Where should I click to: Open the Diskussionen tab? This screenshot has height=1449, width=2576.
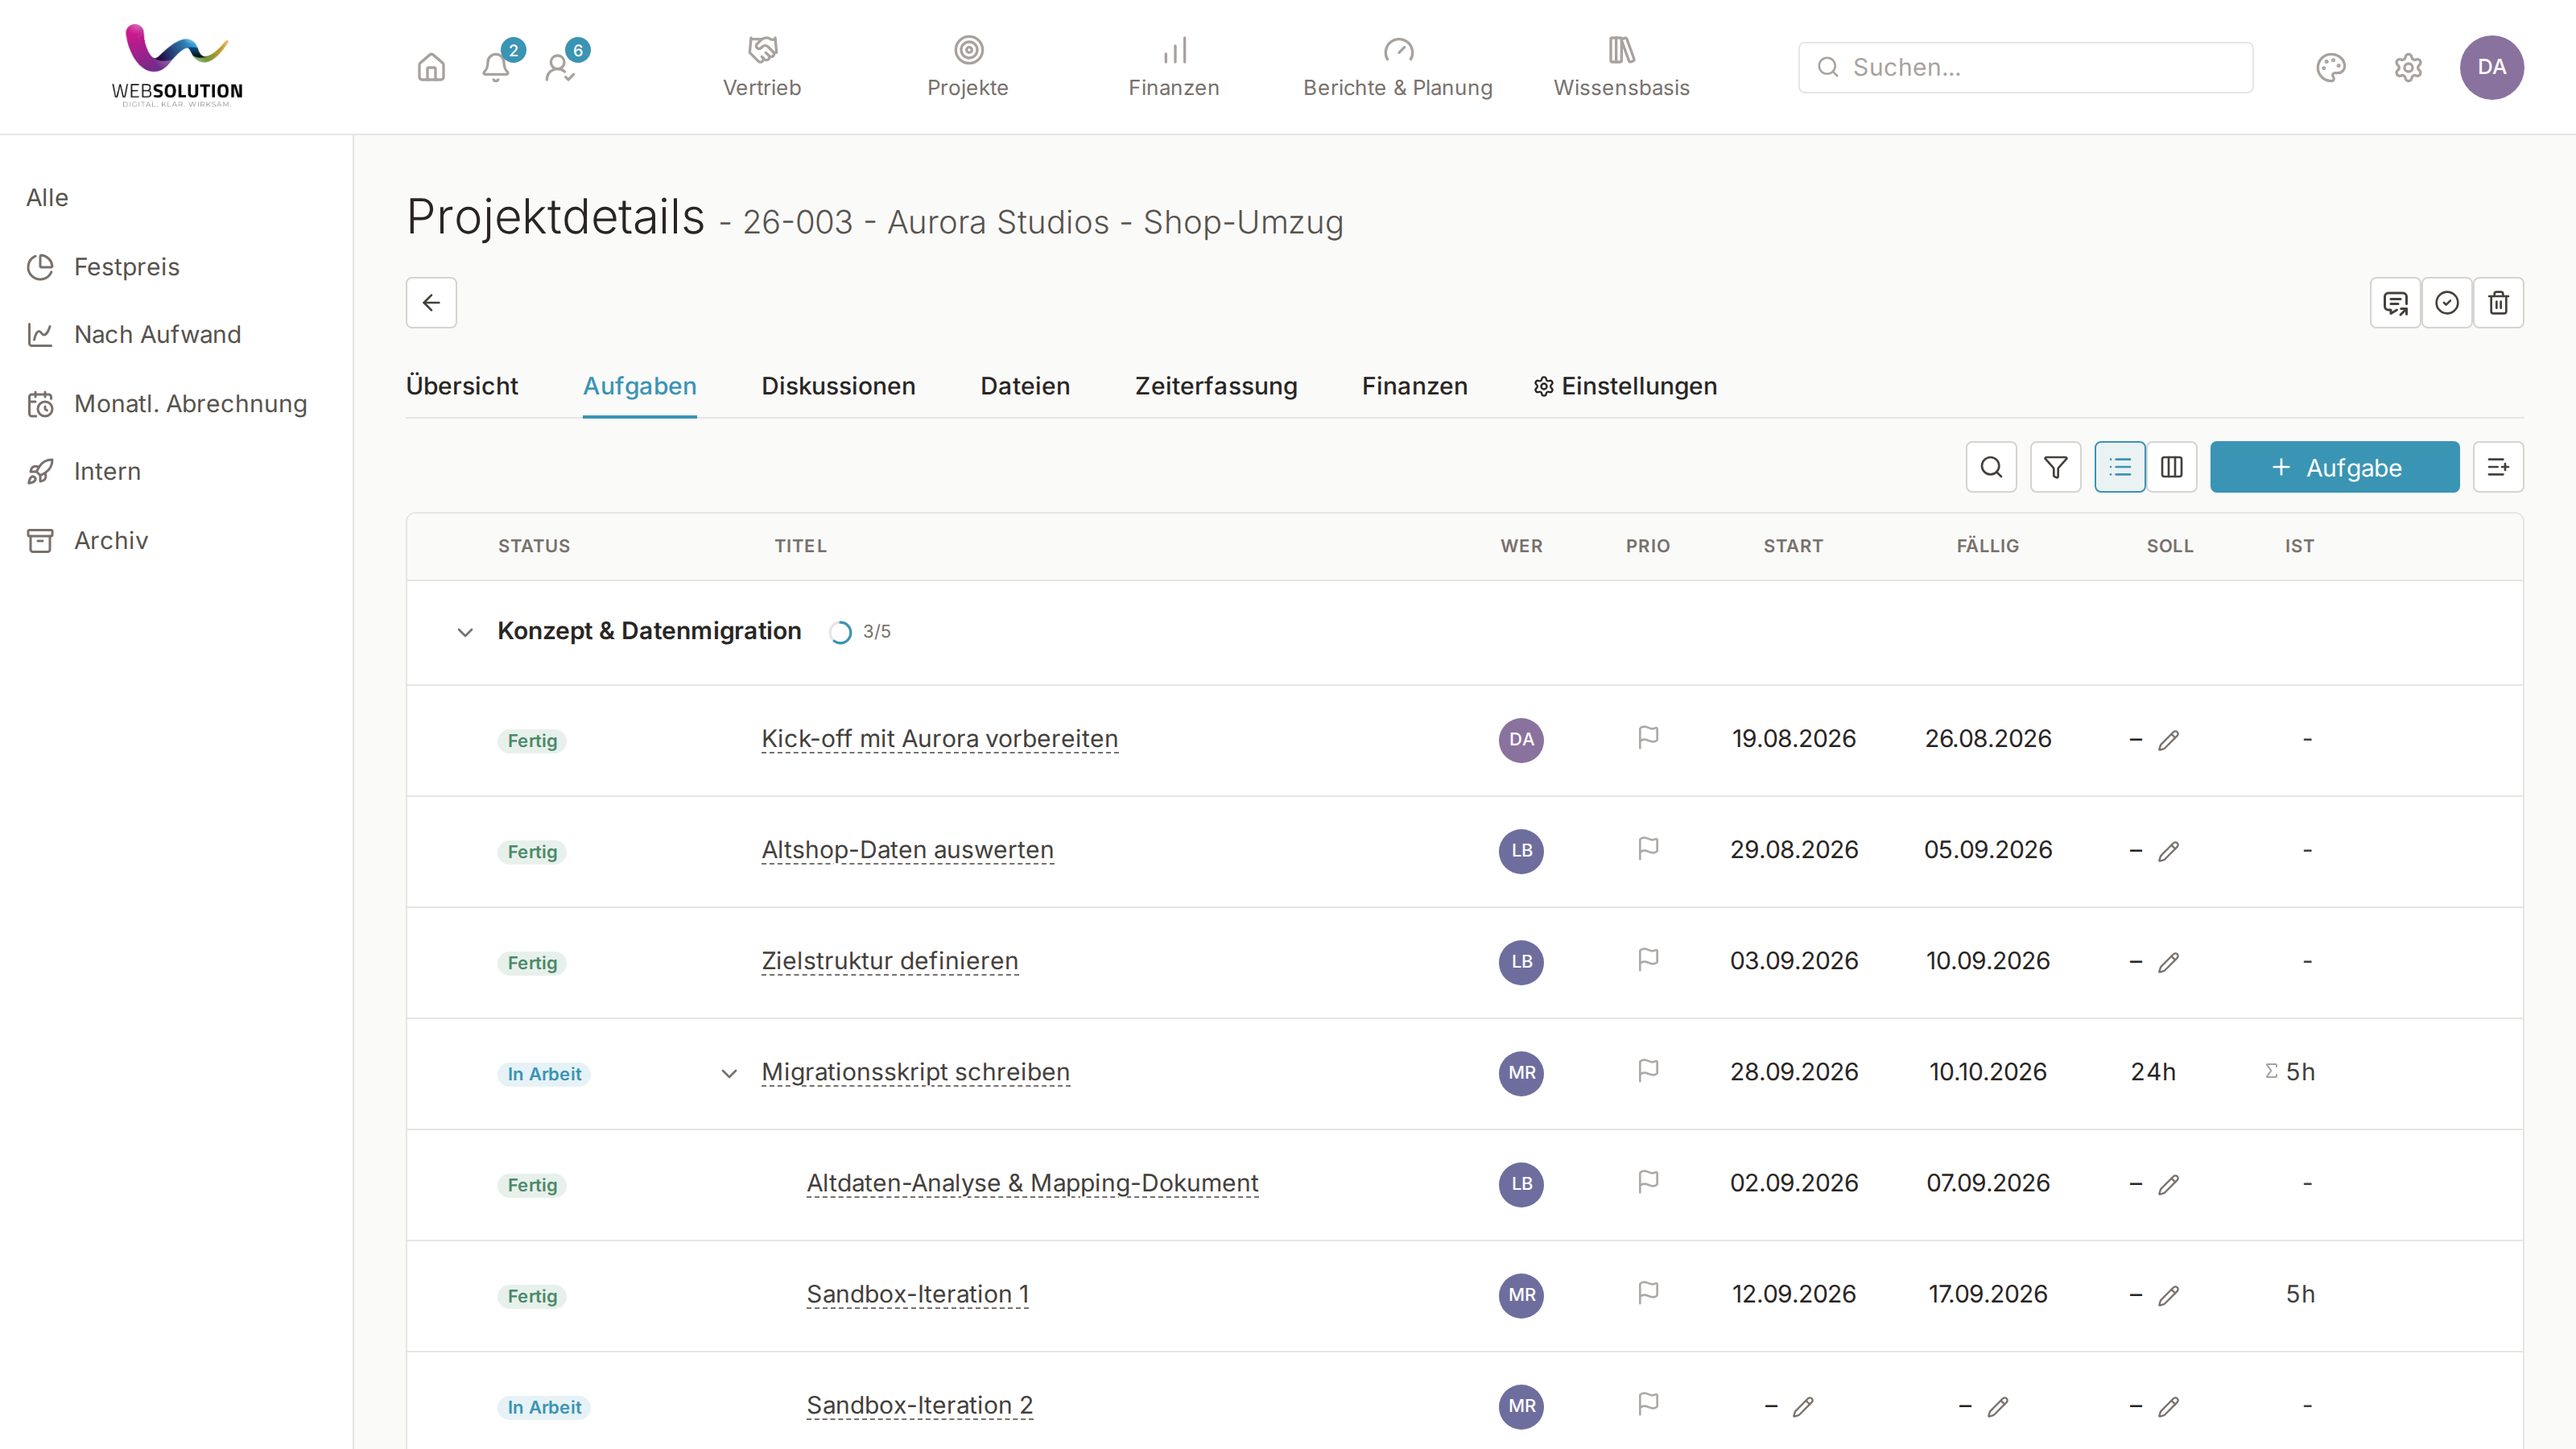click(838, 386)
